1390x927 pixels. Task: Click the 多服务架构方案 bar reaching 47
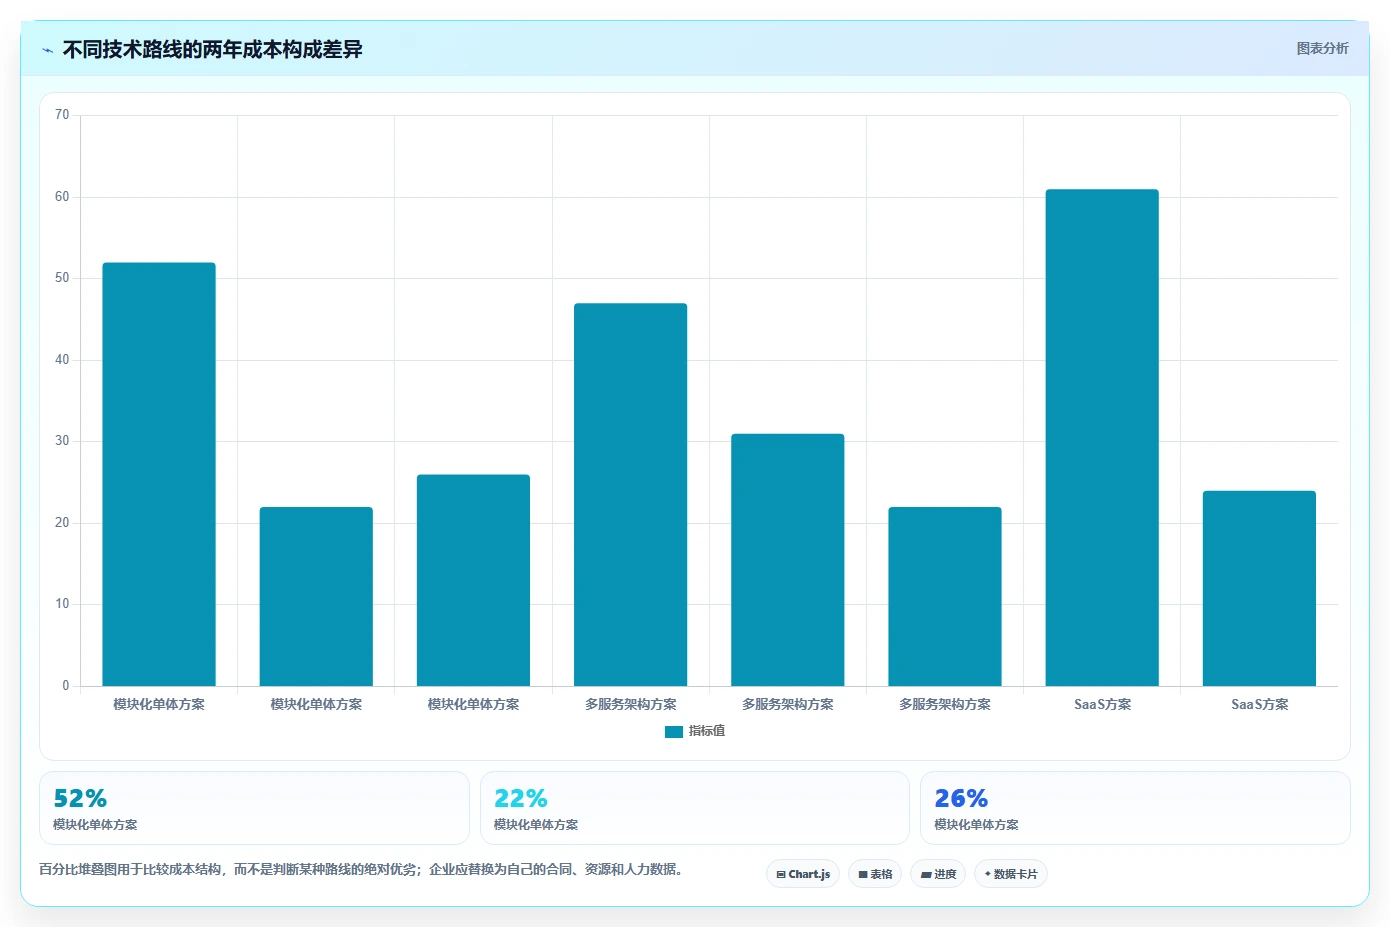[630, 495]
